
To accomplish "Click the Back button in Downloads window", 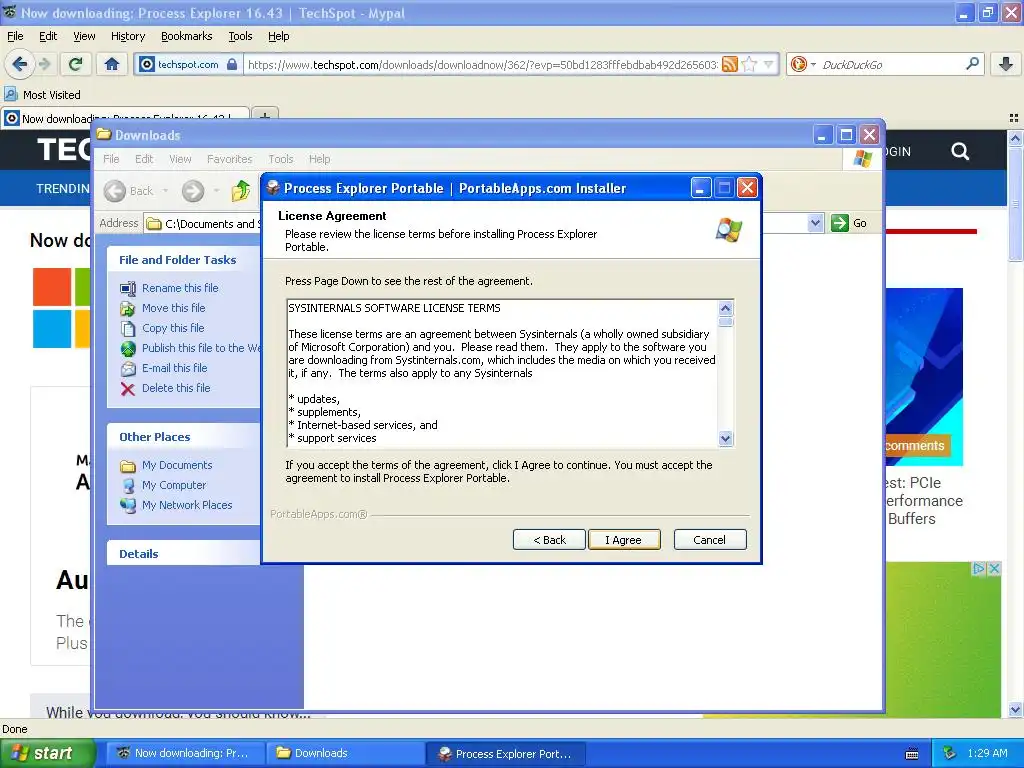I will tap(129, 191).
